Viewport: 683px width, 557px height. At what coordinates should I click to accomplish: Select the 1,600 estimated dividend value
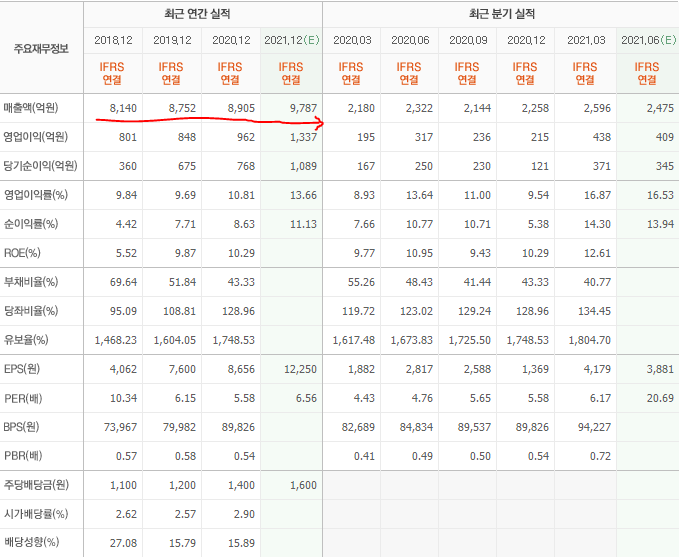coord(304,485)
